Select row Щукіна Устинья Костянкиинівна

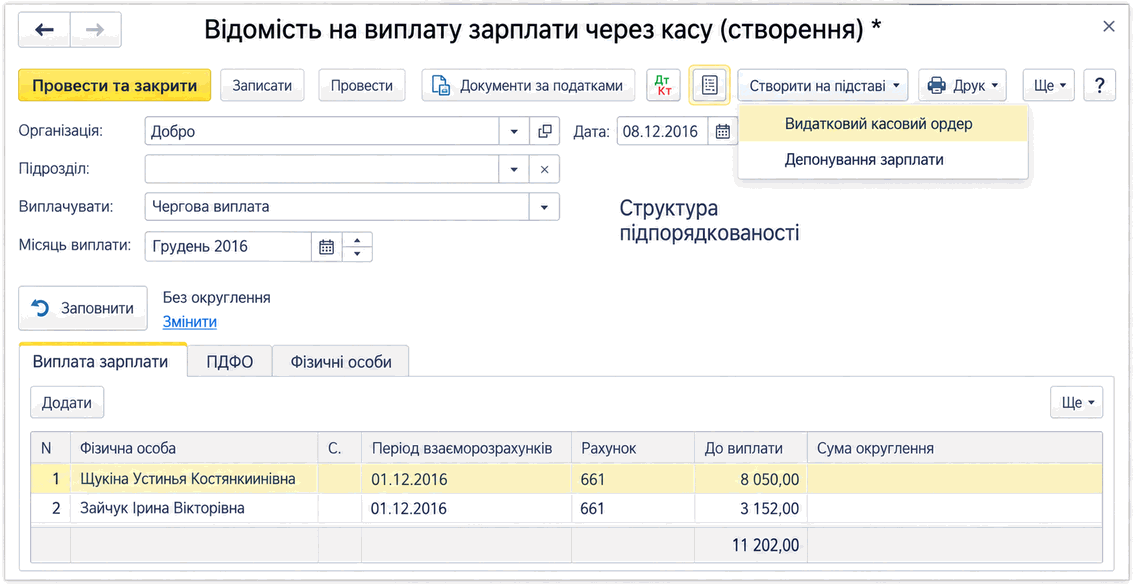click(x=566, y=478)
